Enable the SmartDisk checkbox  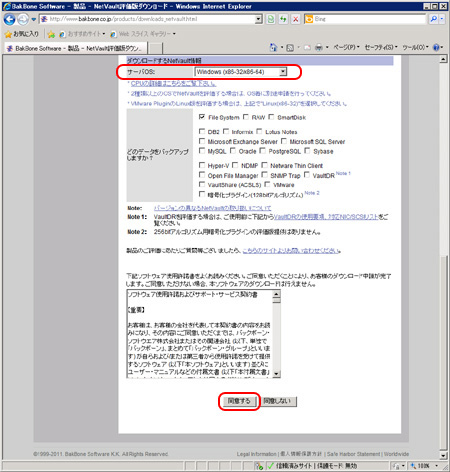tap(271, 117)
